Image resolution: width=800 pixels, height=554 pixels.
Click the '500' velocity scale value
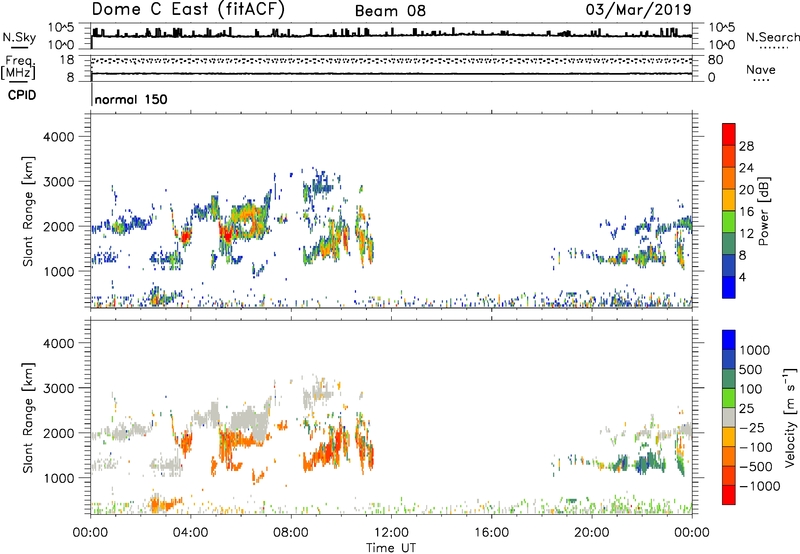coord(750,370)
